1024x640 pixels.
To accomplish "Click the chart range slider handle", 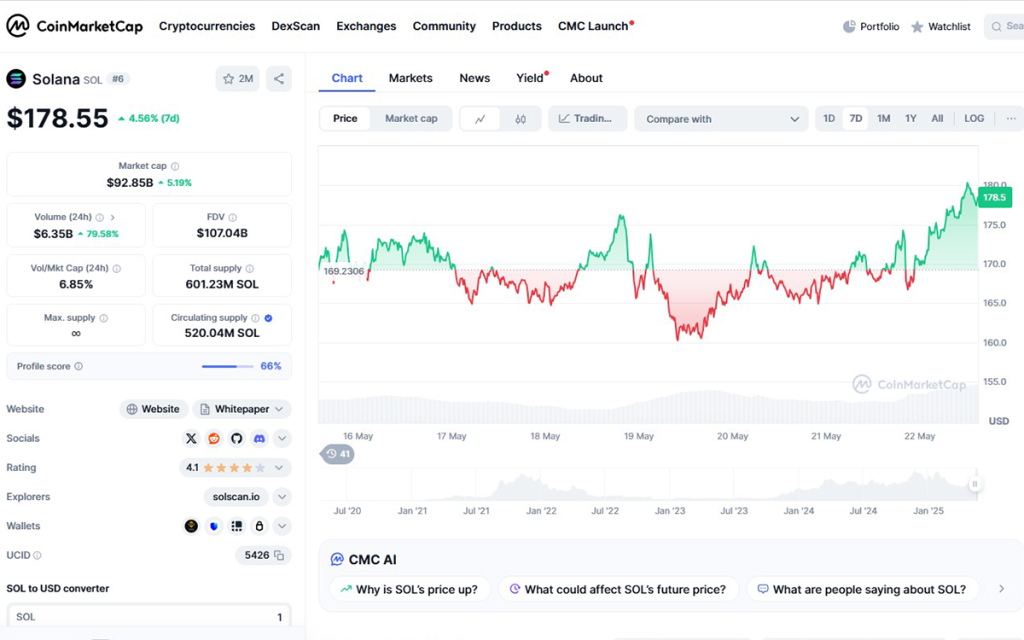I will 974,484.
